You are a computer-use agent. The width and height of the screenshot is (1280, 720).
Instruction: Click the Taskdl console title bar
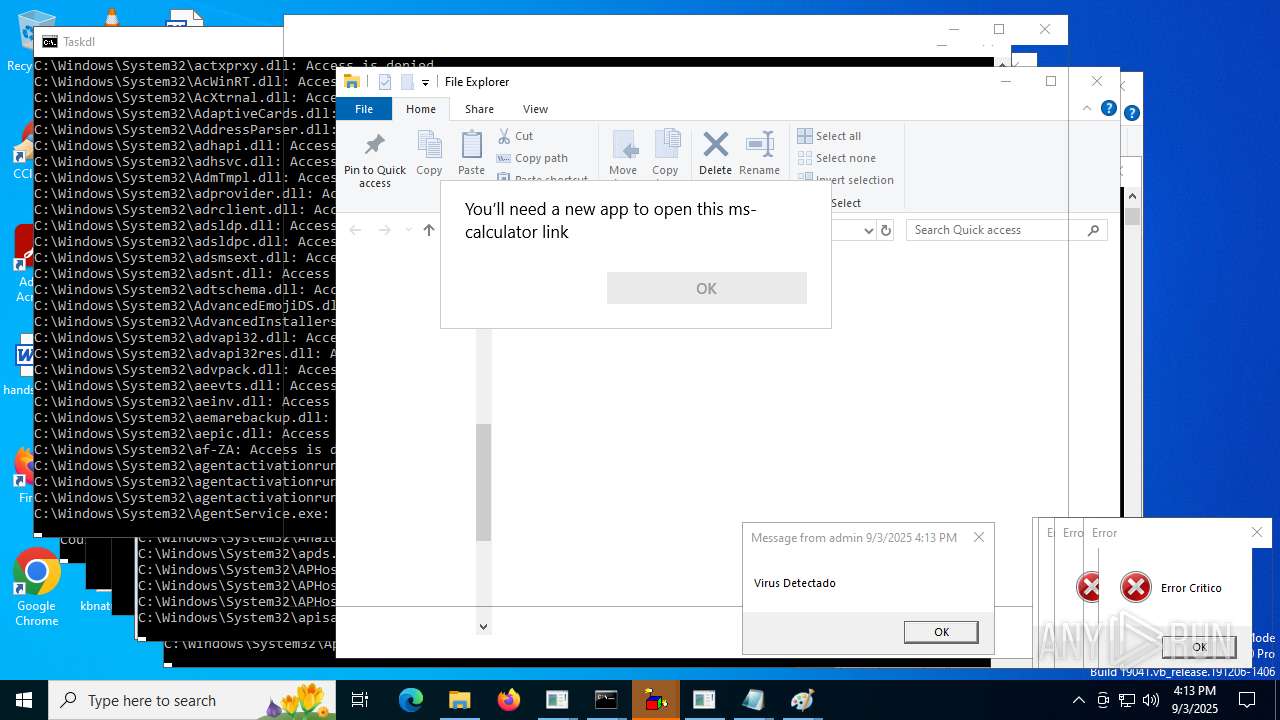pos(158,42)
